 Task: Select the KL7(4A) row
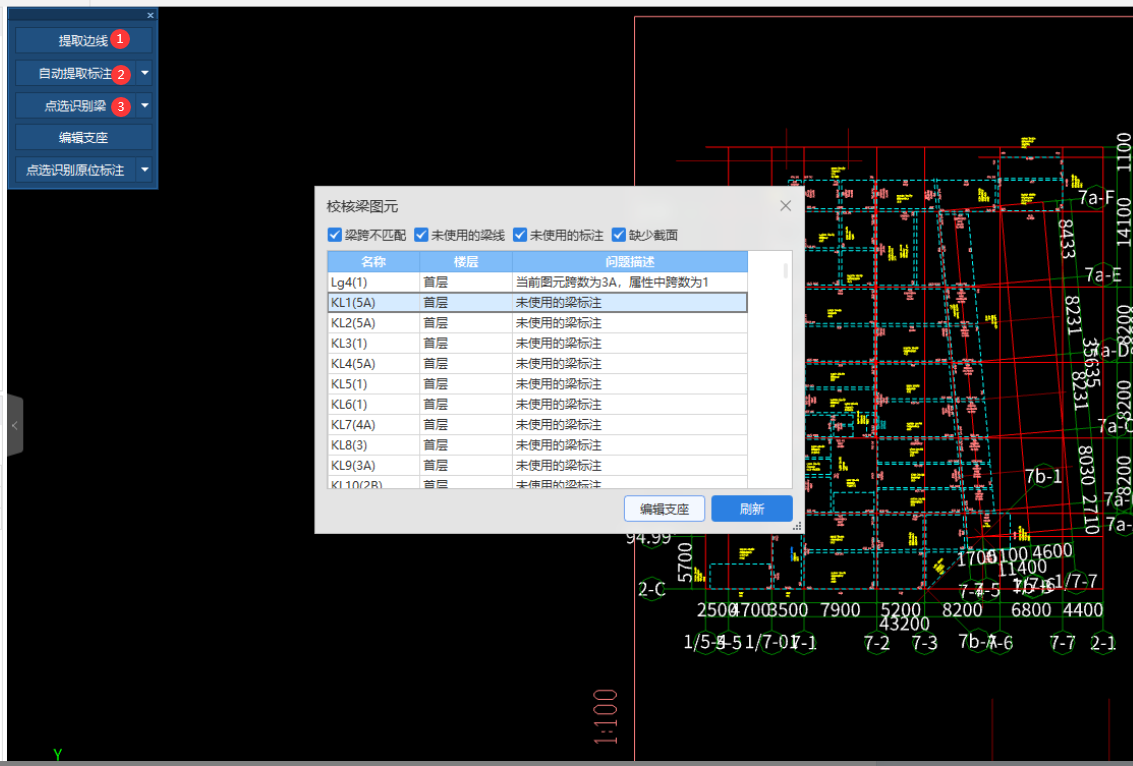click(538, 424)
